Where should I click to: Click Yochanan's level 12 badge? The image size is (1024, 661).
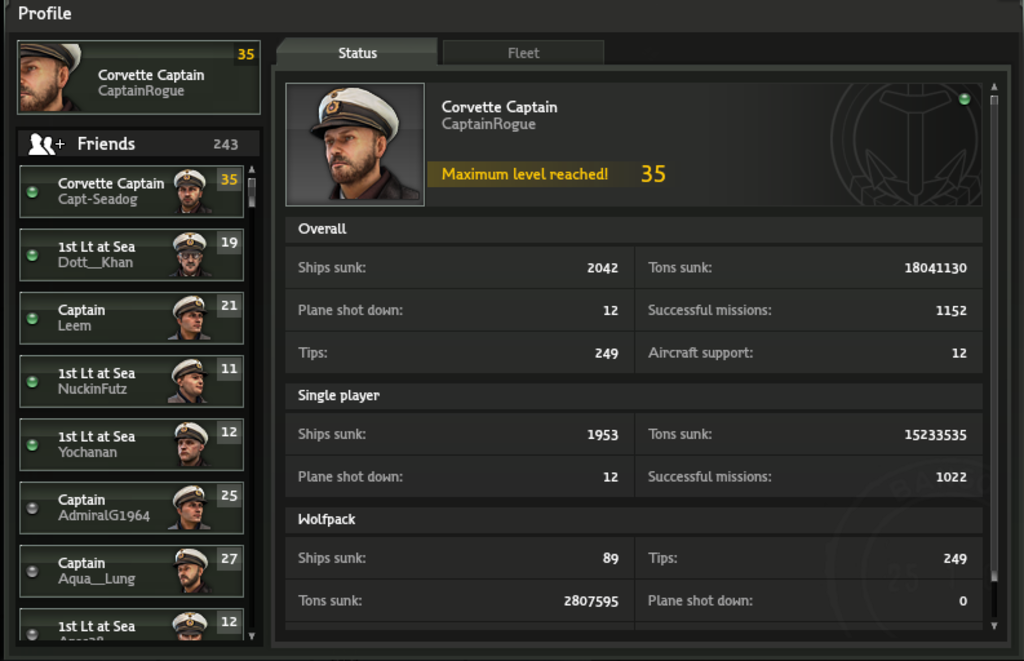[229, 432]
